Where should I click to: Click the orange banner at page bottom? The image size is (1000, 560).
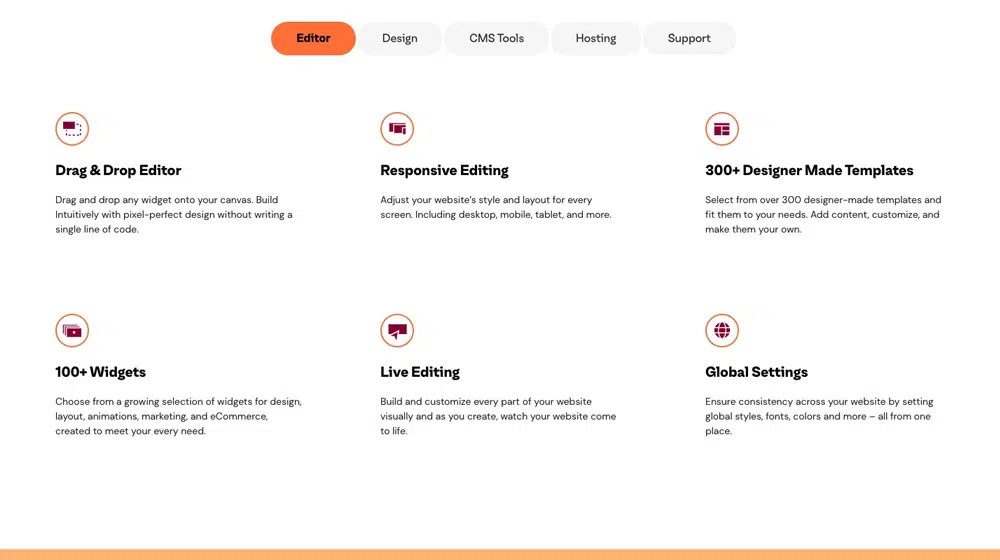tap(500, 554)
